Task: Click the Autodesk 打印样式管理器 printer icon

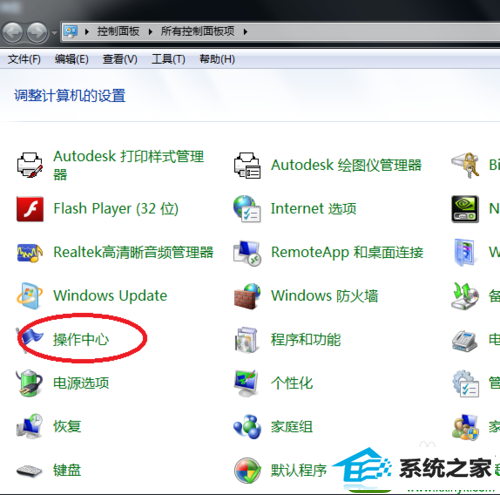Action: pyautogui.click(x=30, y=165)
